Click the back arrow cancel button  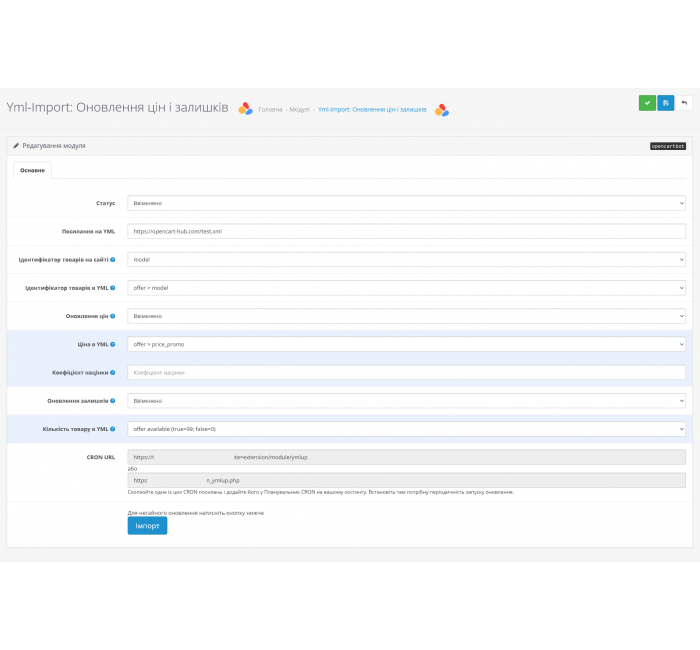pyautogui.click(x=683, y=103)
